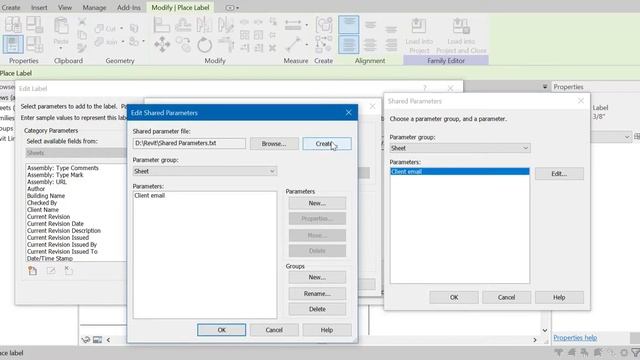
Task: Select the Aligned Dimension measure icon
Action: click(x=293, y=25)
